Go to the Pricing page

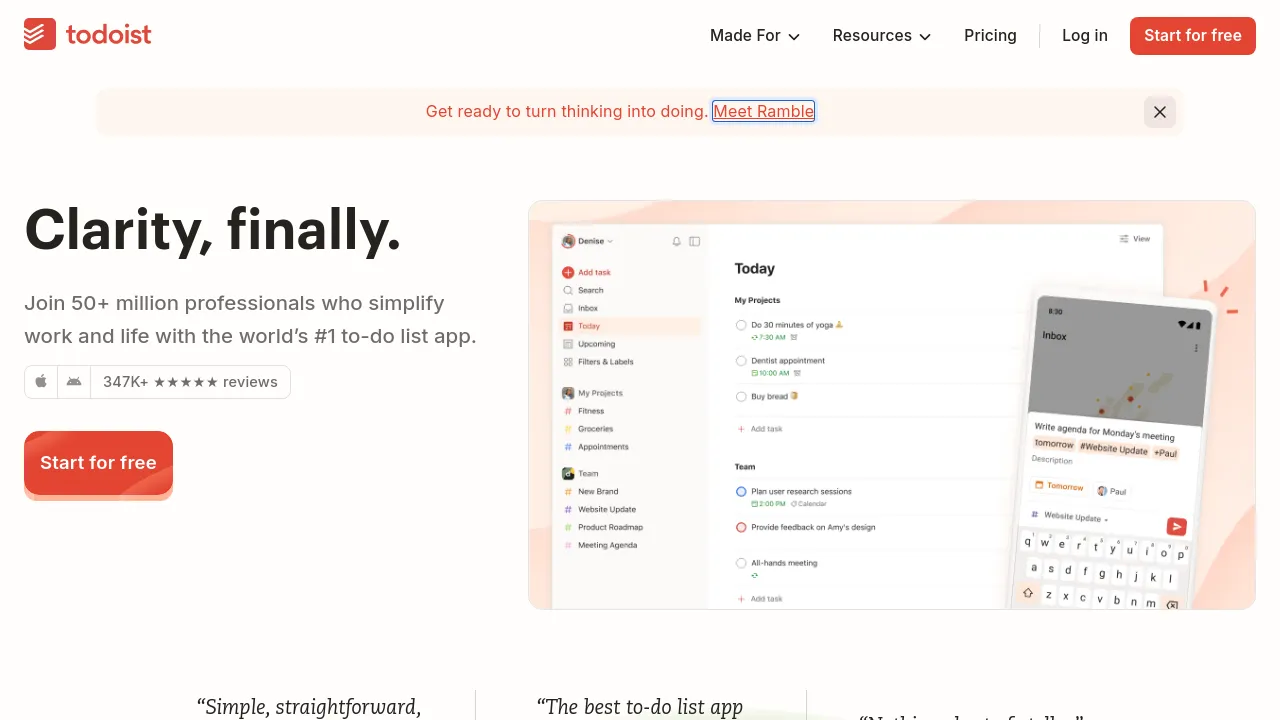point(990,36)
